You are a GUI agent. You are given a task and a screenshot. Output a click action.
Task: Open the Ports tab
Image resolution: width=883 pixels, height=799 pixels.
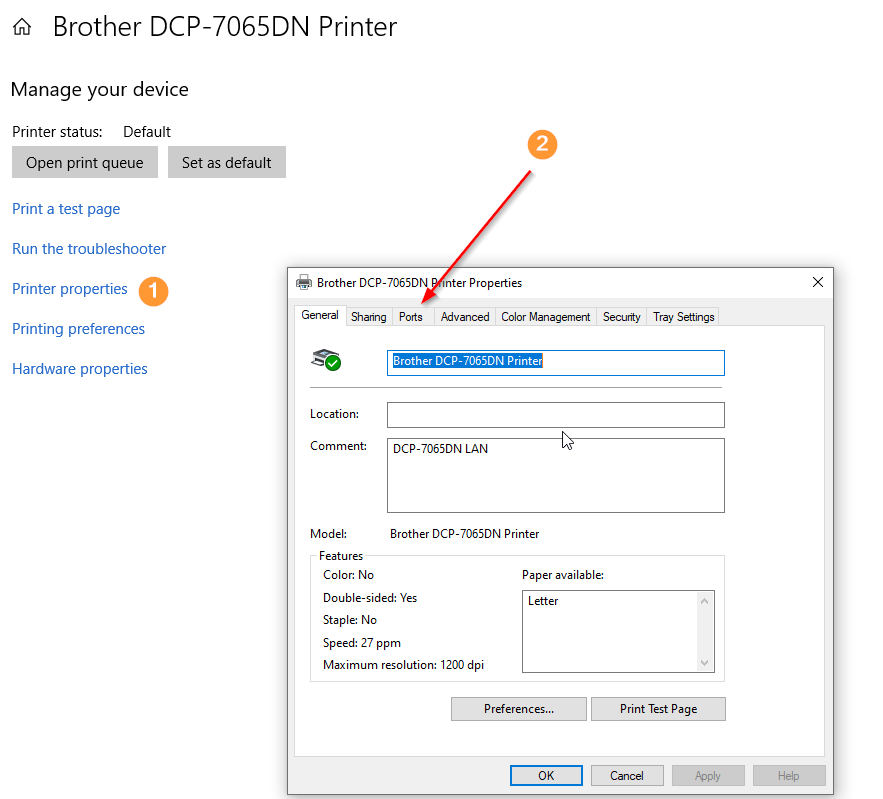[x=411, y=317]
